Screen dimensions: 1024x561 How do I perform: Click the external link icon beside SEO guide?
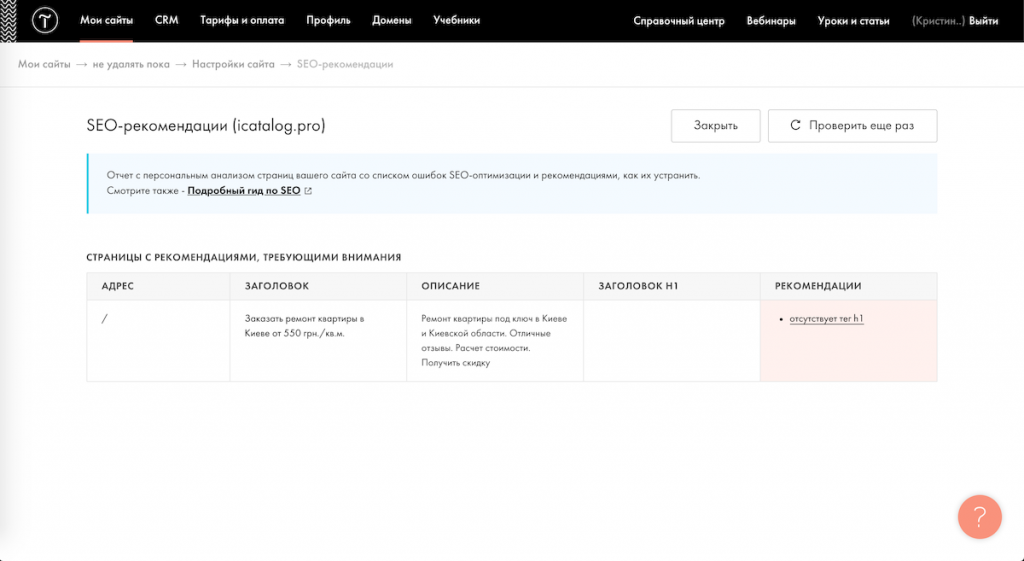pos(308,191)
